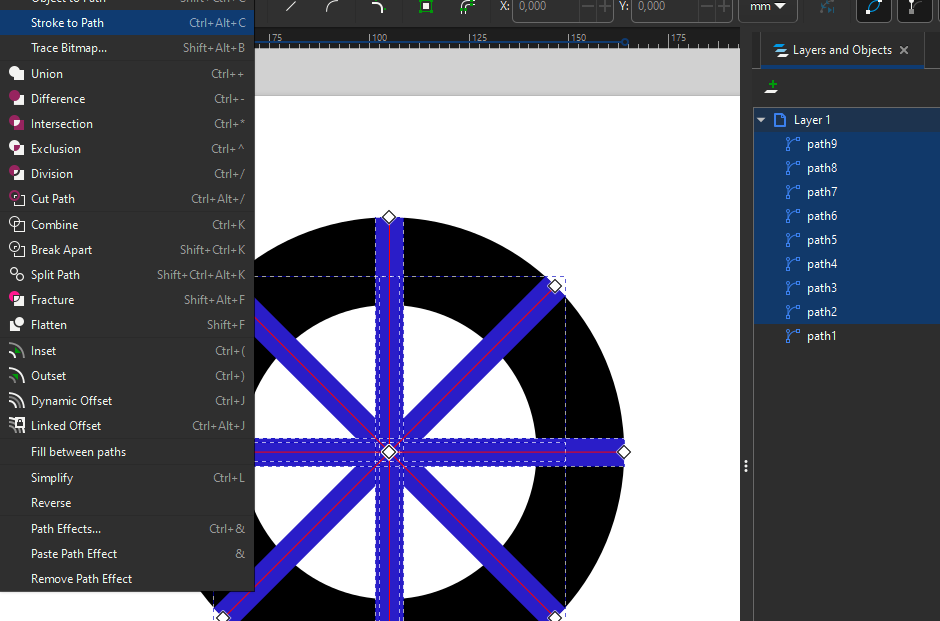Select path2 in the layers list

tap(846, 312)
